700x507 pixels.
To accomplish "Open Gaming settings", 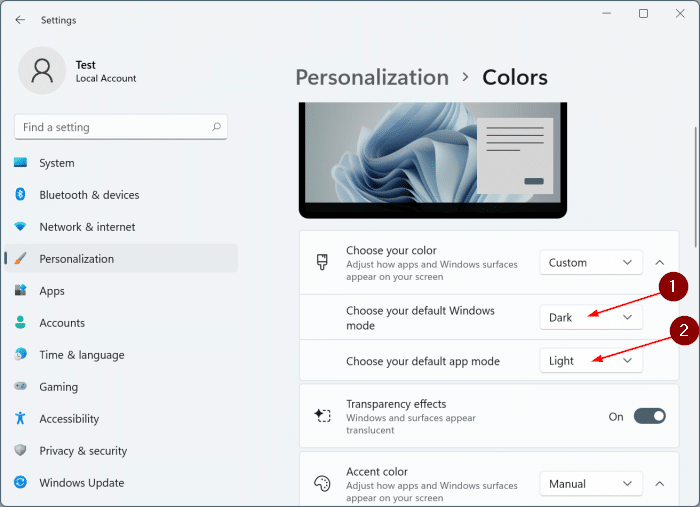I will click(121, 387).
